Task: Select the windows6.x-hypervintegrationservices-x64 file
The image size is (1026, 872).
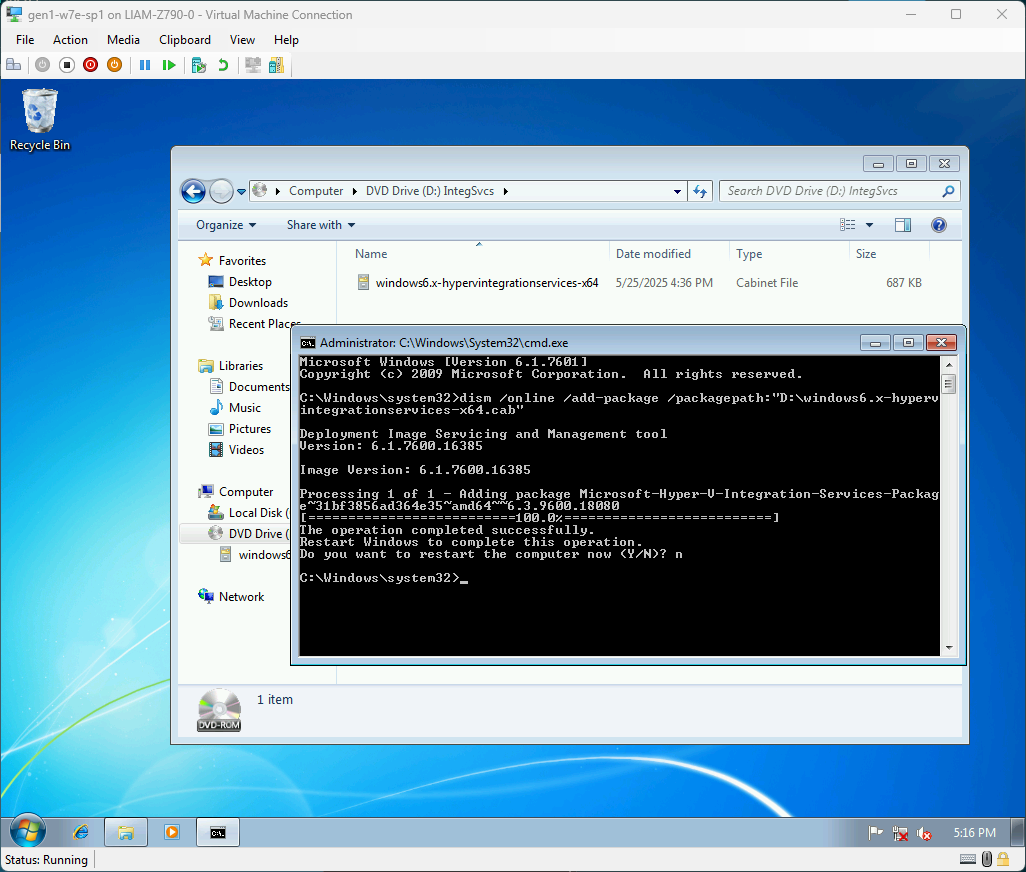Action: (487, 283)
